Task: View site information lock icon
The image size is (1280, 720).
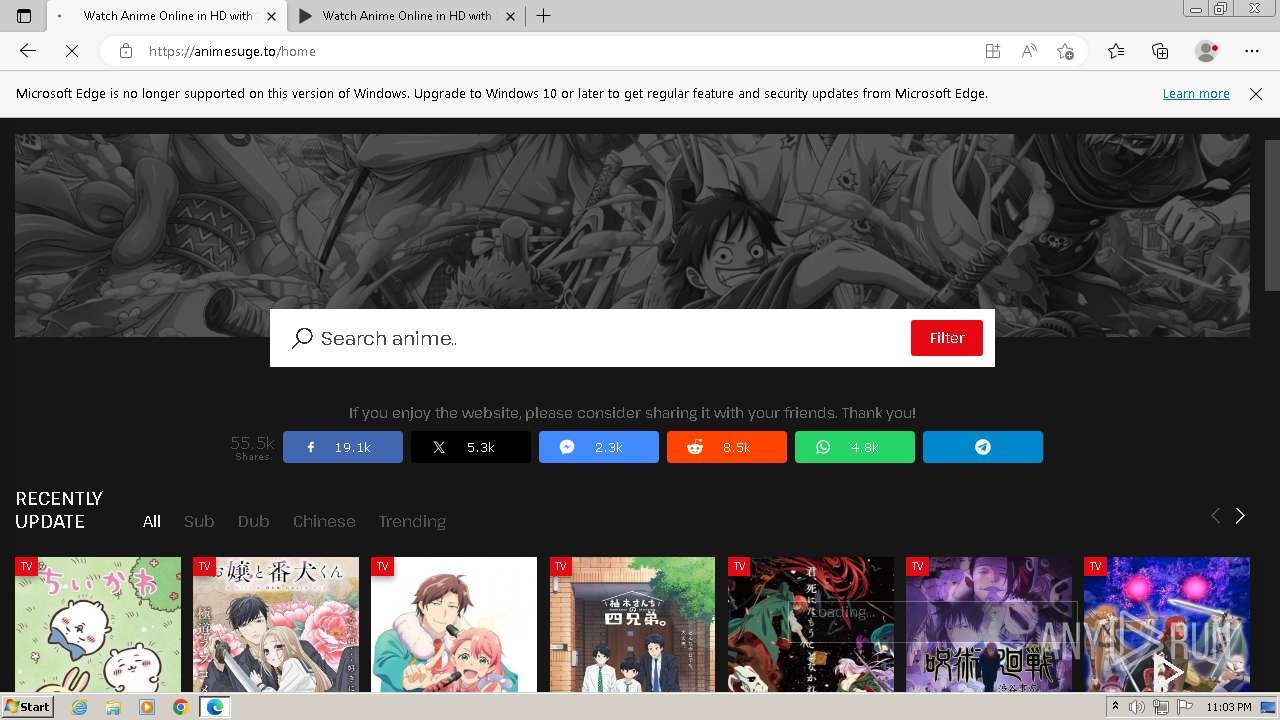Action: pos(126,51)
